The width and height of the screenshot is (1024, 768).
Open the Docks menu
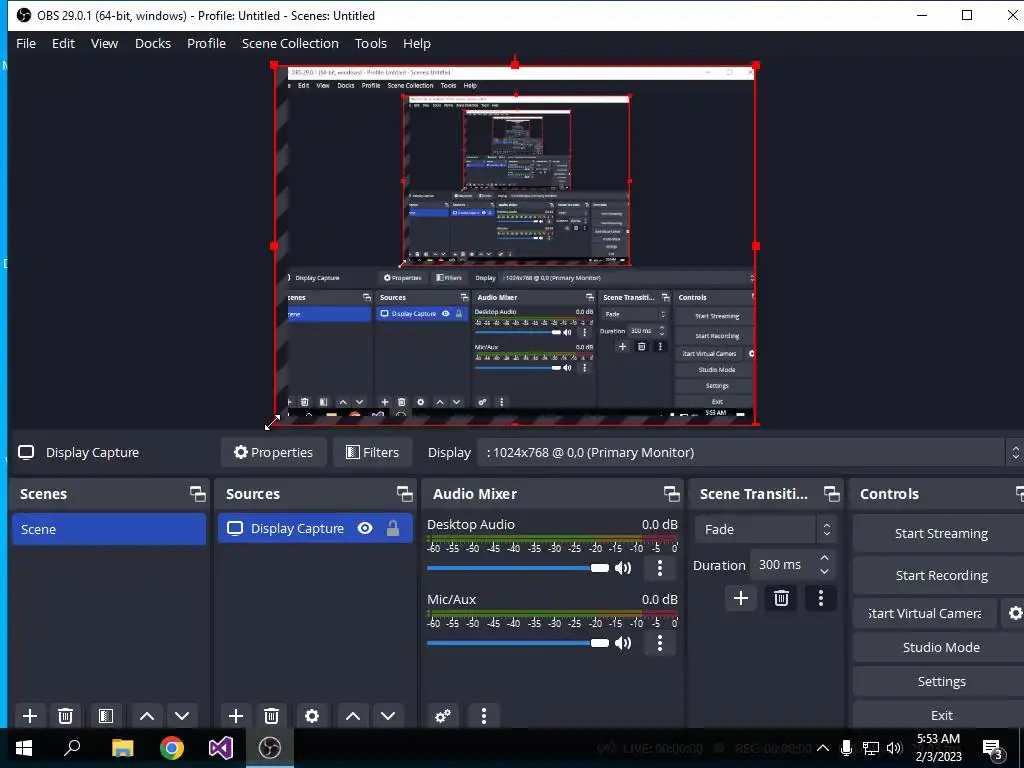pyautogui.click(x=153, y=43)
